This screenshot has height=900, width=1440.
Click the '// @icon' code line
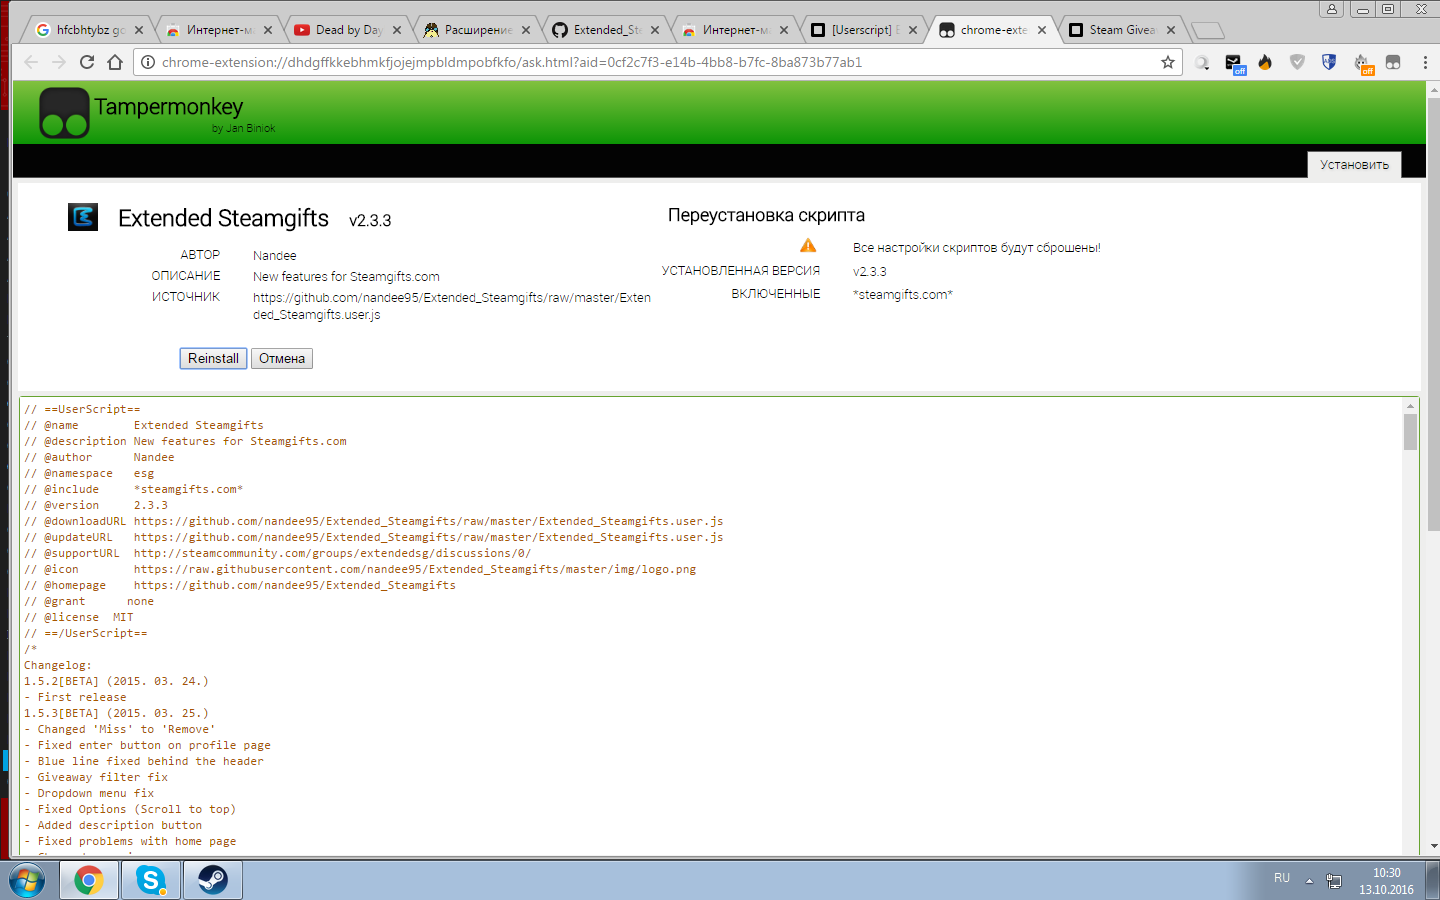click(x=360, y=569)
